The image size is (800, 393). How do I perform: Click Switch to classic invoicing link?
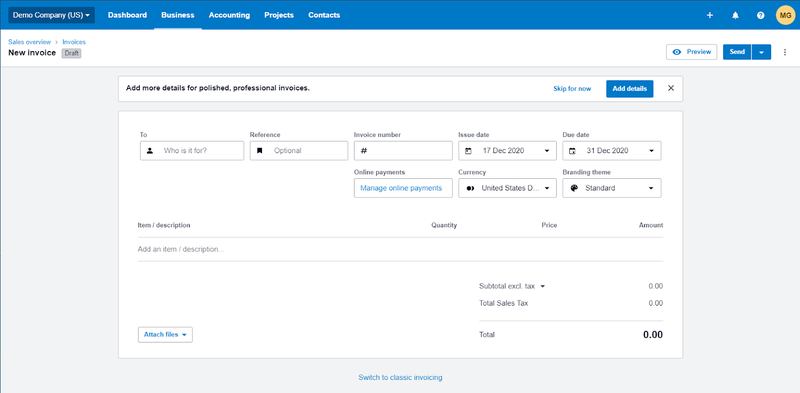[x=400, y=378]
